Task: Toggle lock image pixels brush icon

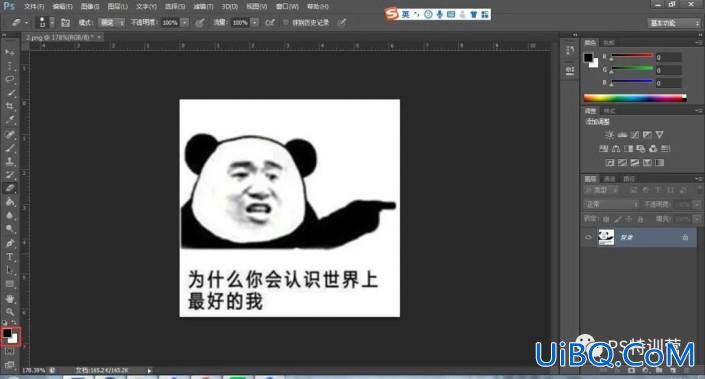Action: coord(618,219)
